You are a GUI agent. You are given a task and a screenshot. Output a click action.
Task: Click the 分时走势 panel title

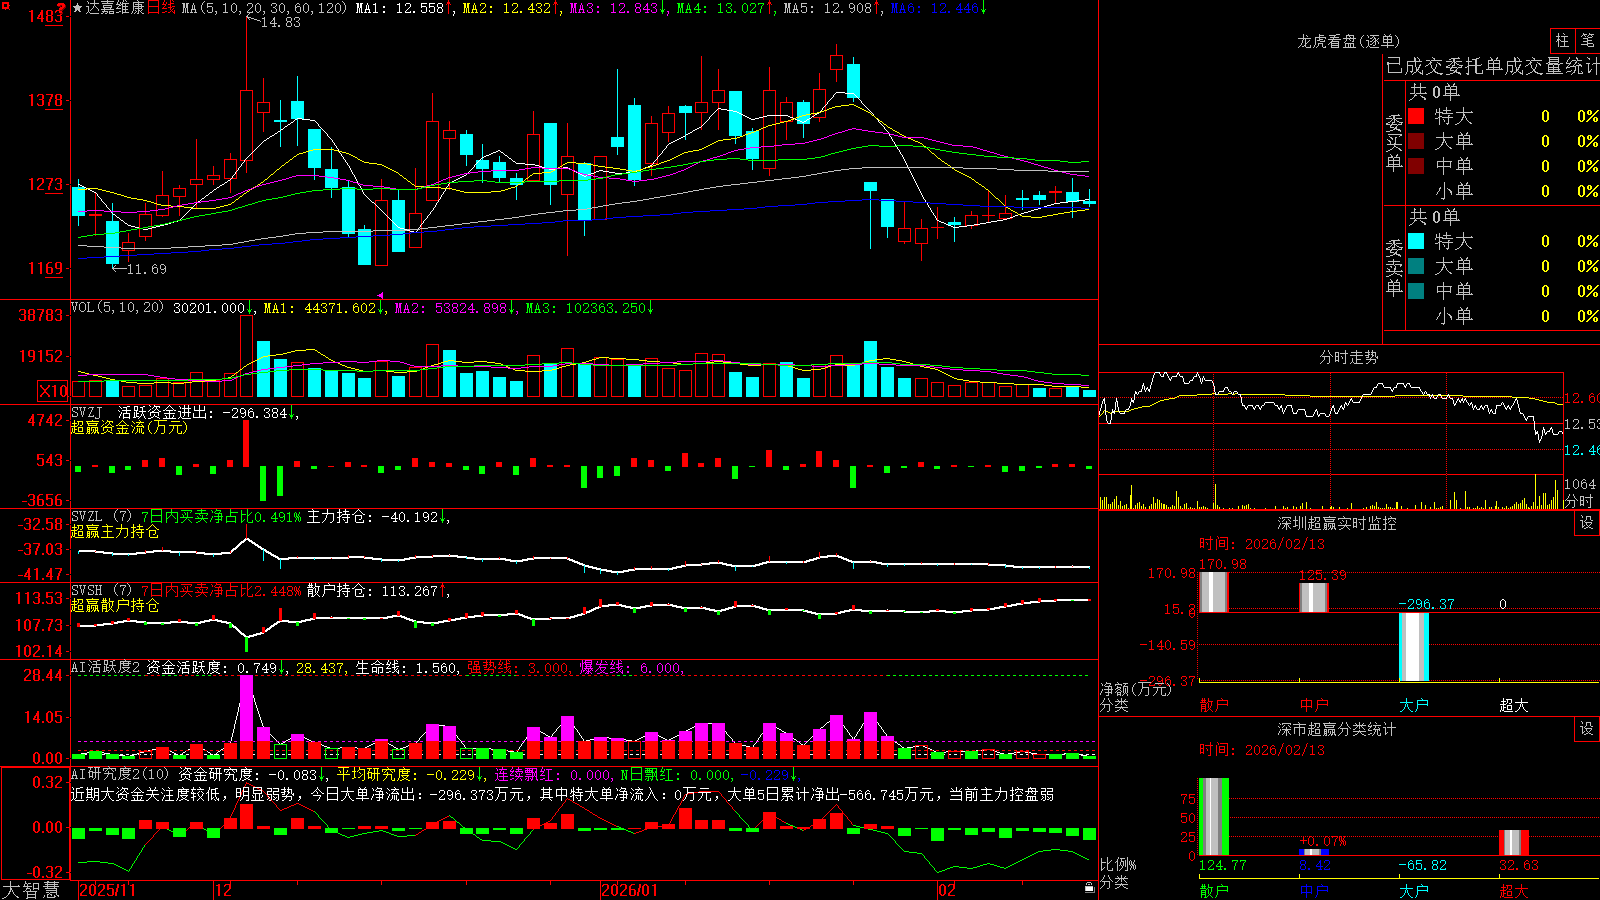click(1348, 357)
